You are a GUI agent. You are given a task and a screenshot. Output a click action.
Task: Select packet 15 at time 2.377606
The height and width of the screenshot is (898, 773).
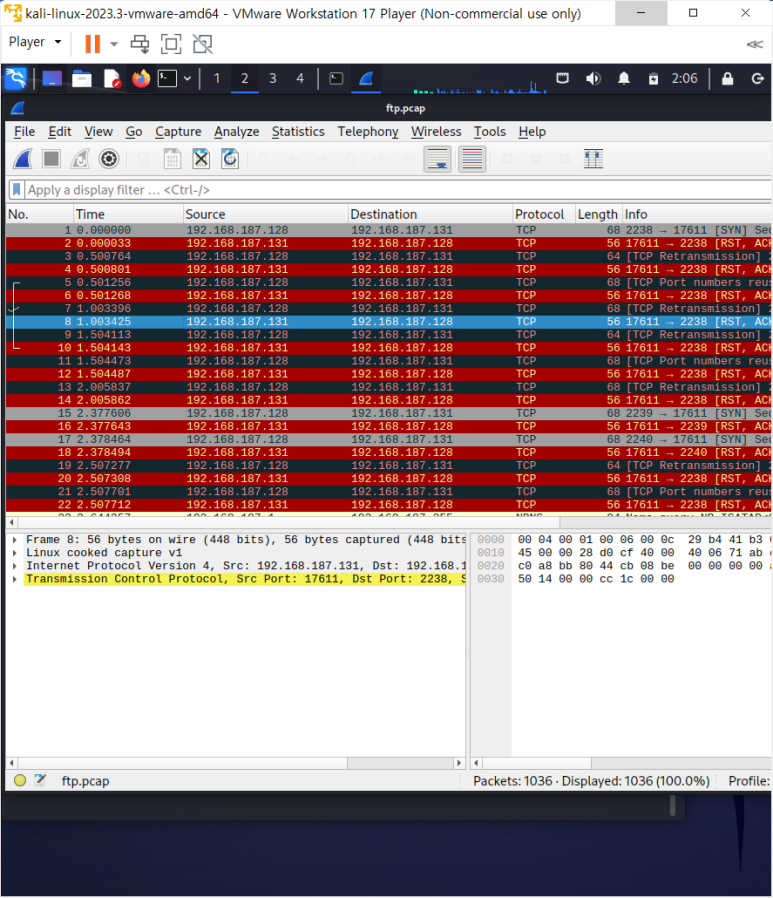(x=388, y=413)
